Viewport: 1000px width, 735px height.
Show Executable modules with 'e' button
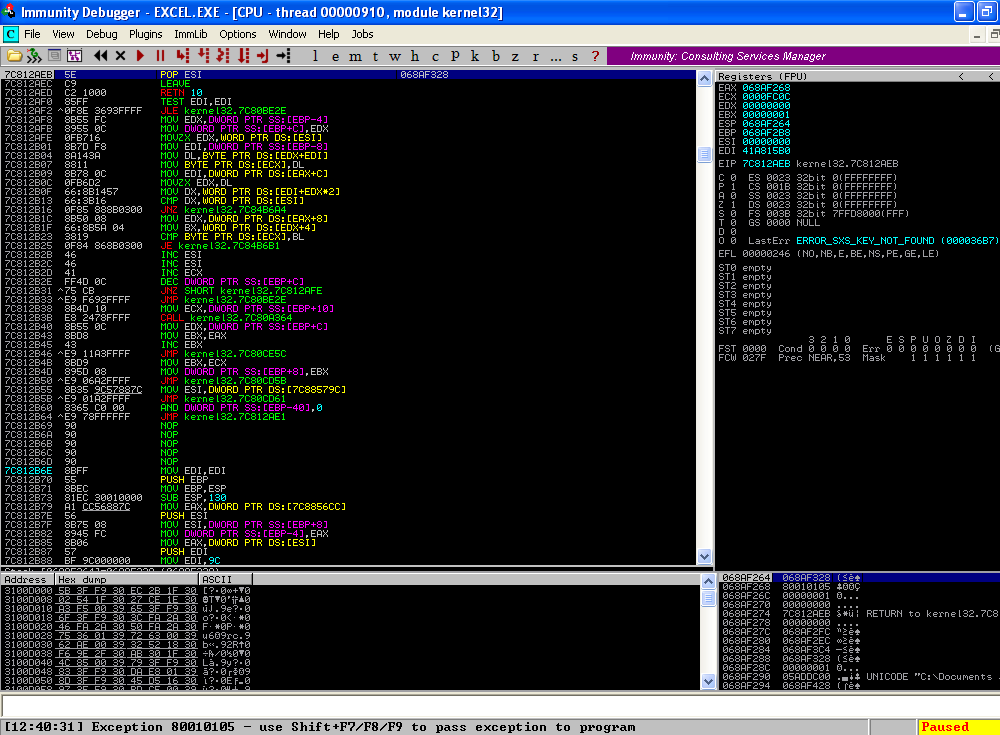[335, 56]
